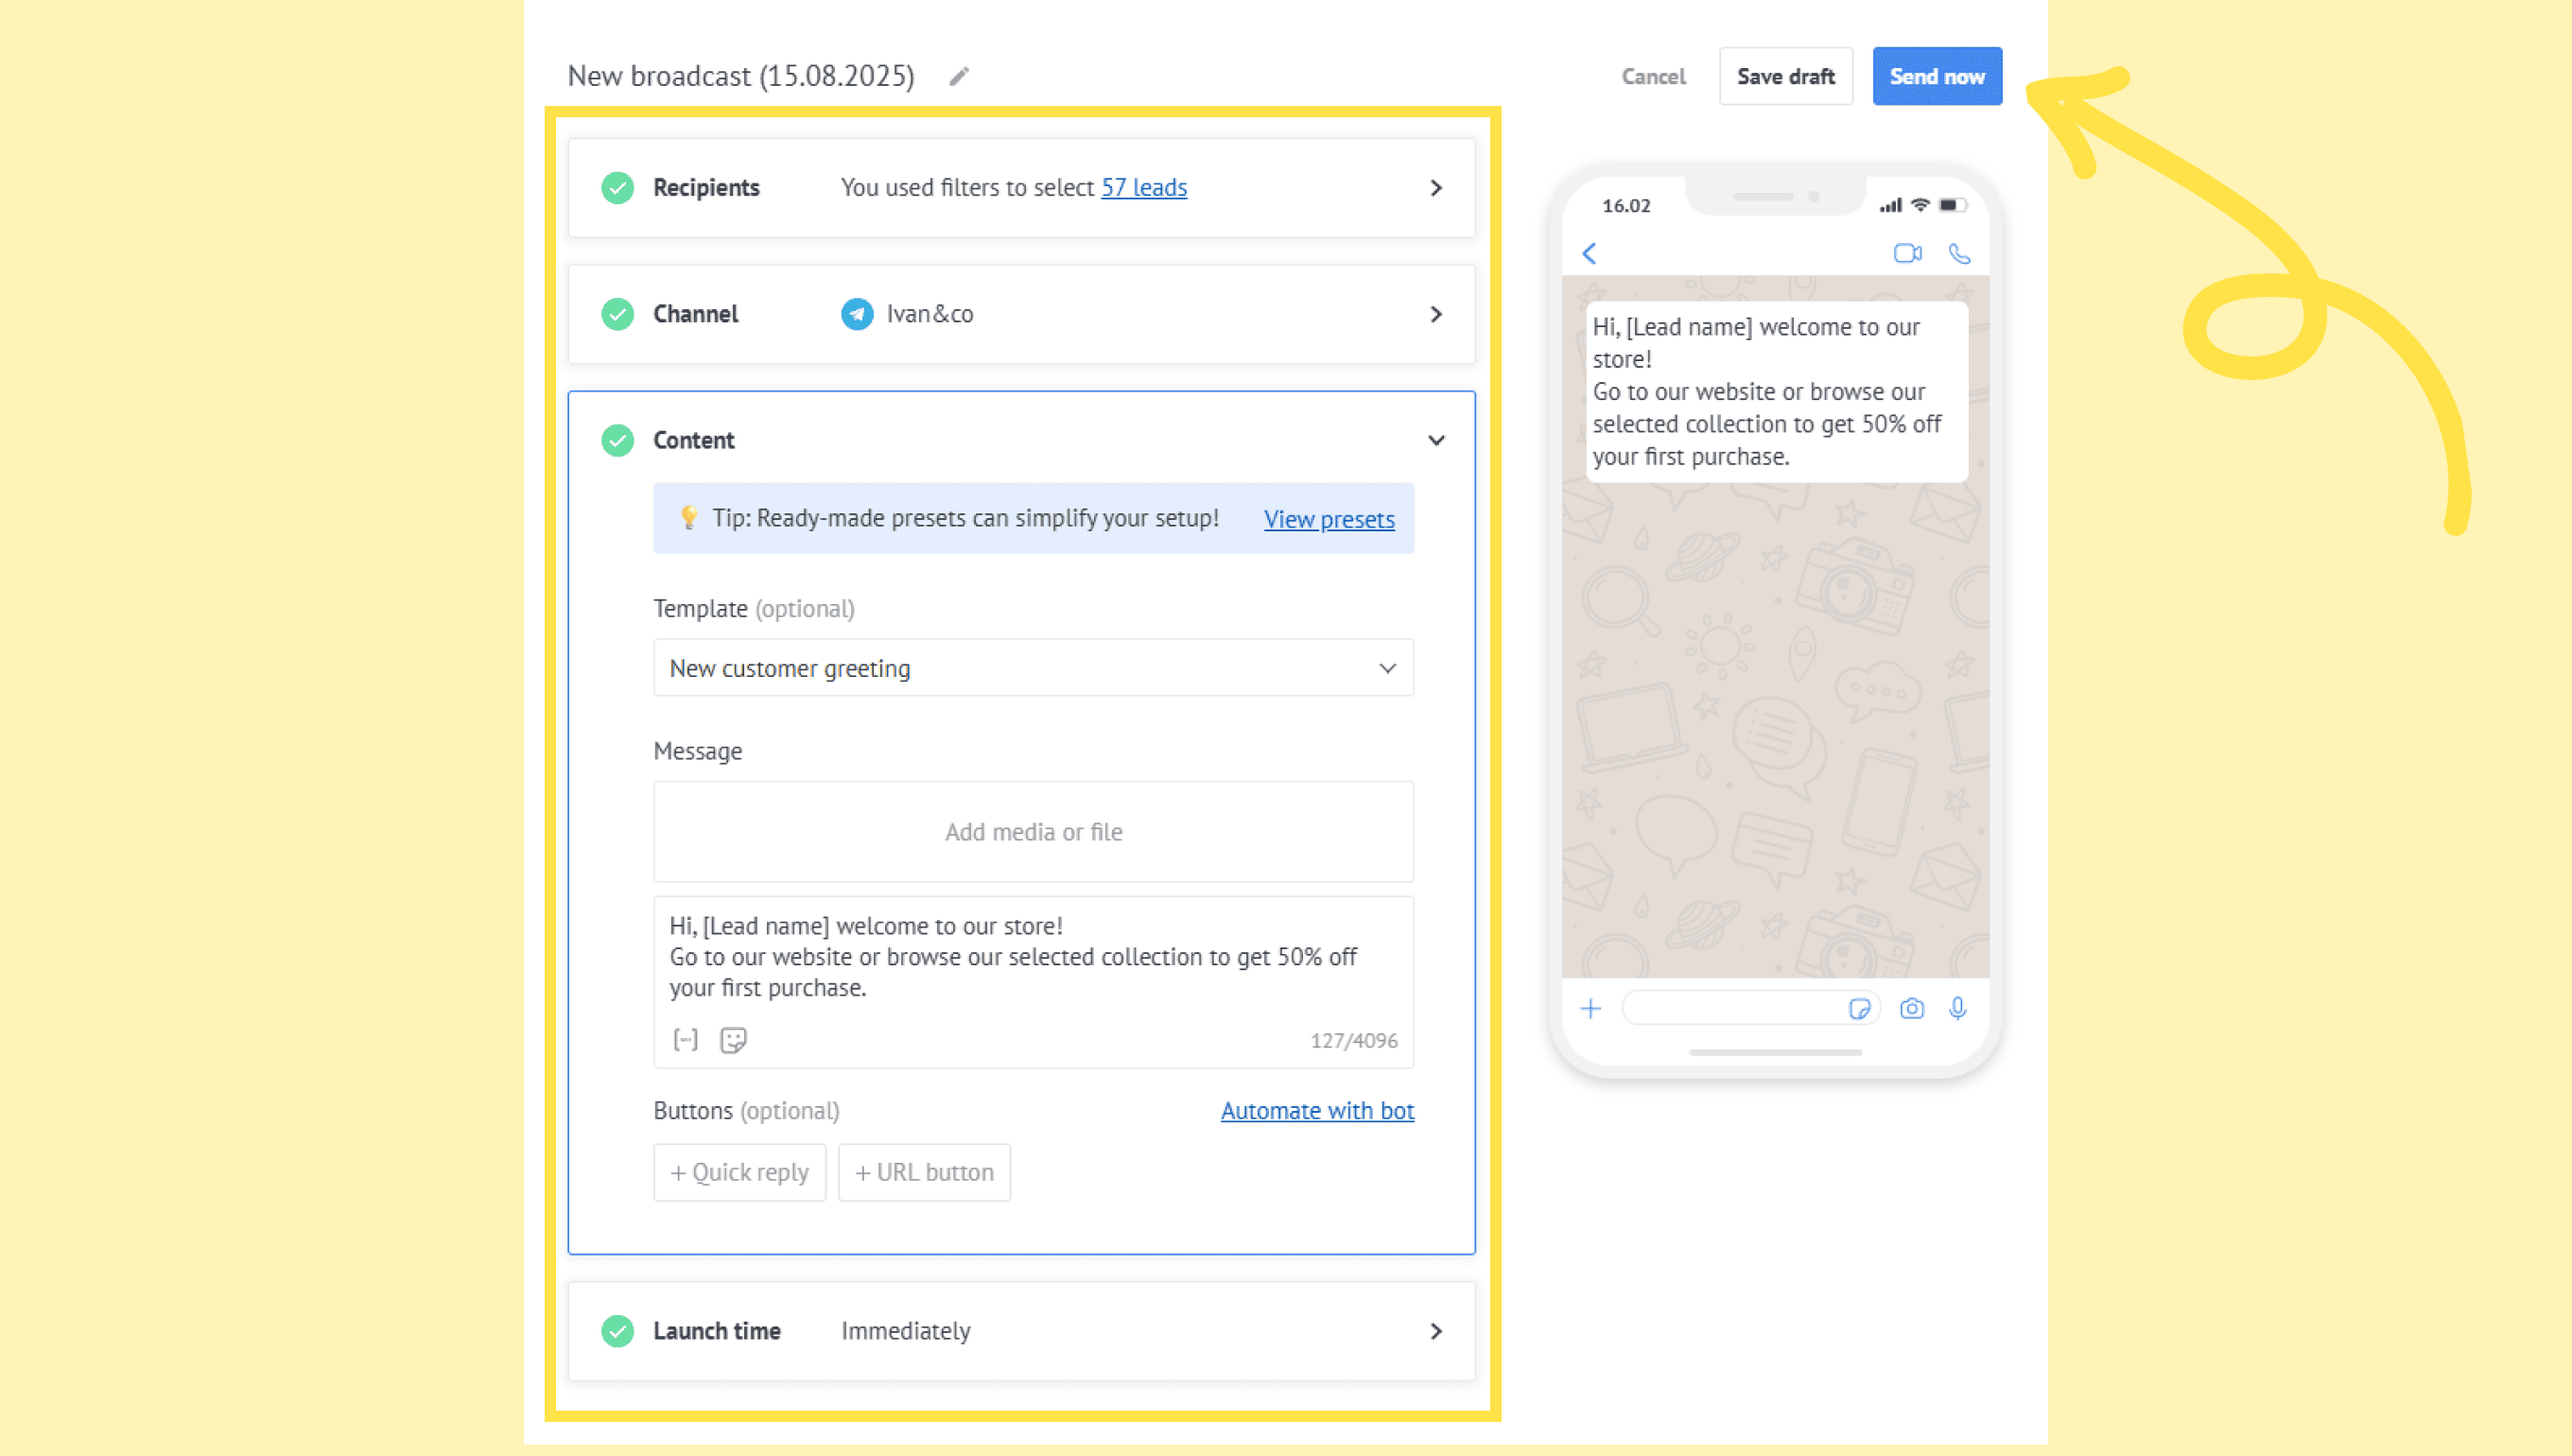Viewport: 2572px width, 1456px height.
Task: Open the emoji sticker picker icon
Action: tap(733, 1040)
